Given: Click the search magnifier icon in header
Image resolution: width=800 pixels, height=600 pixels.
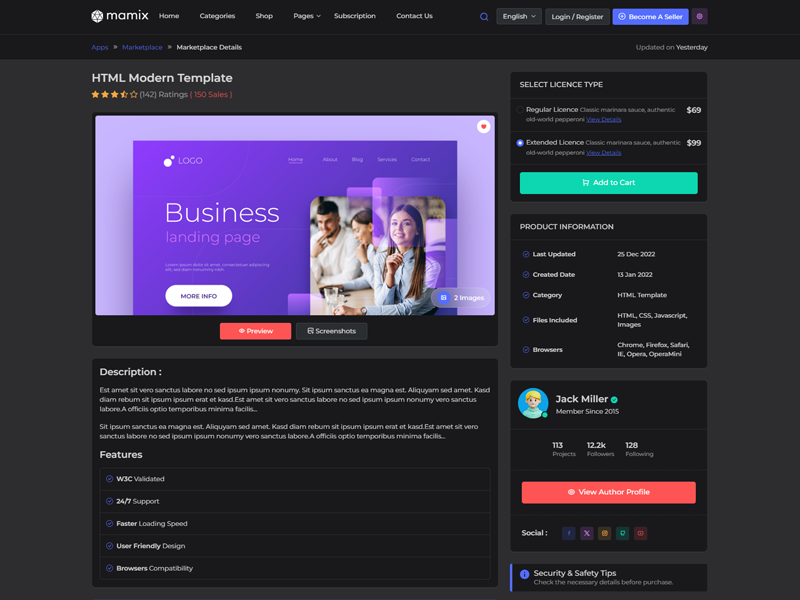Looking at the screenshot, I should 484,16.
